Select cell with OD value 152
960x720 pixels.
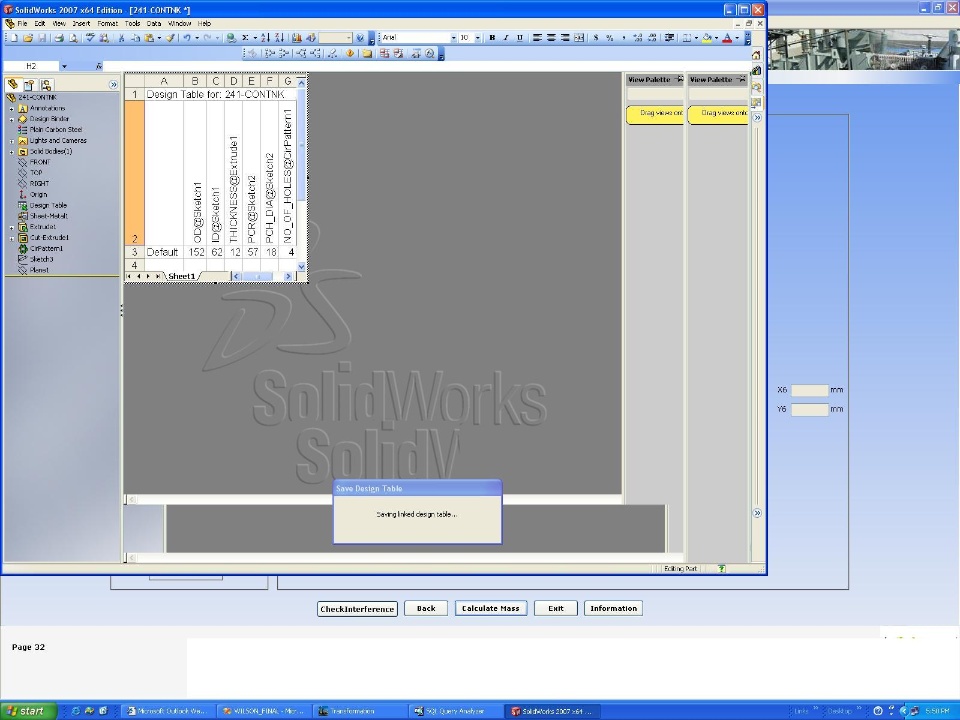(x=195, y=252)
